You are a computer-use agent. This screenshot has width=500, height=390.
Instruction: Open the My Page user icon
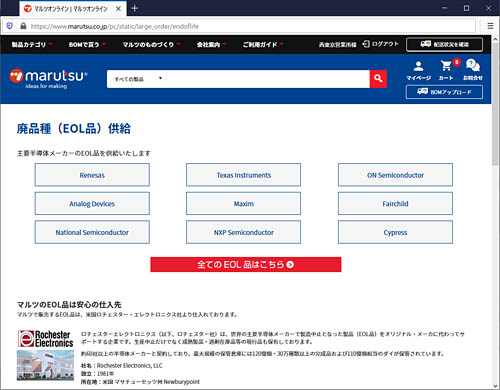tap(418, 70)
